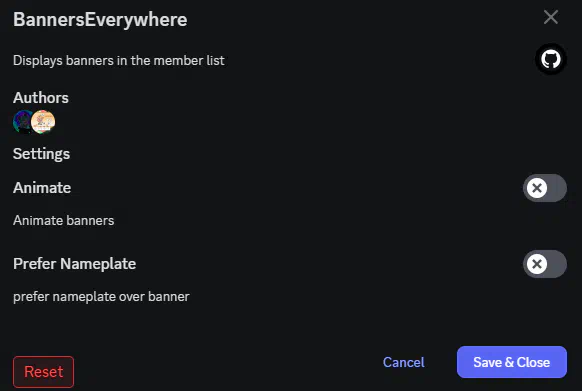Click 'Displays banners in the member list' text
582x391 pixels.
tap(119, 61)
